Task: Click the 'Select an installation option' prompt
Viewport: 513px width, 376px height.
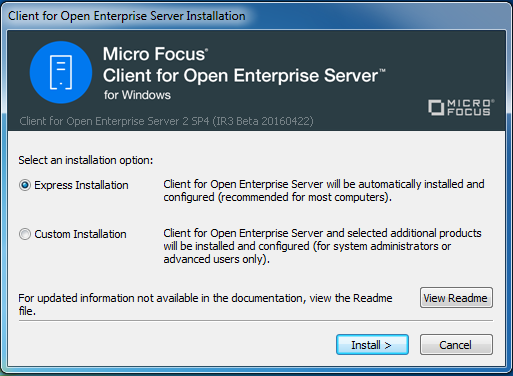Action: click(86, 160)
